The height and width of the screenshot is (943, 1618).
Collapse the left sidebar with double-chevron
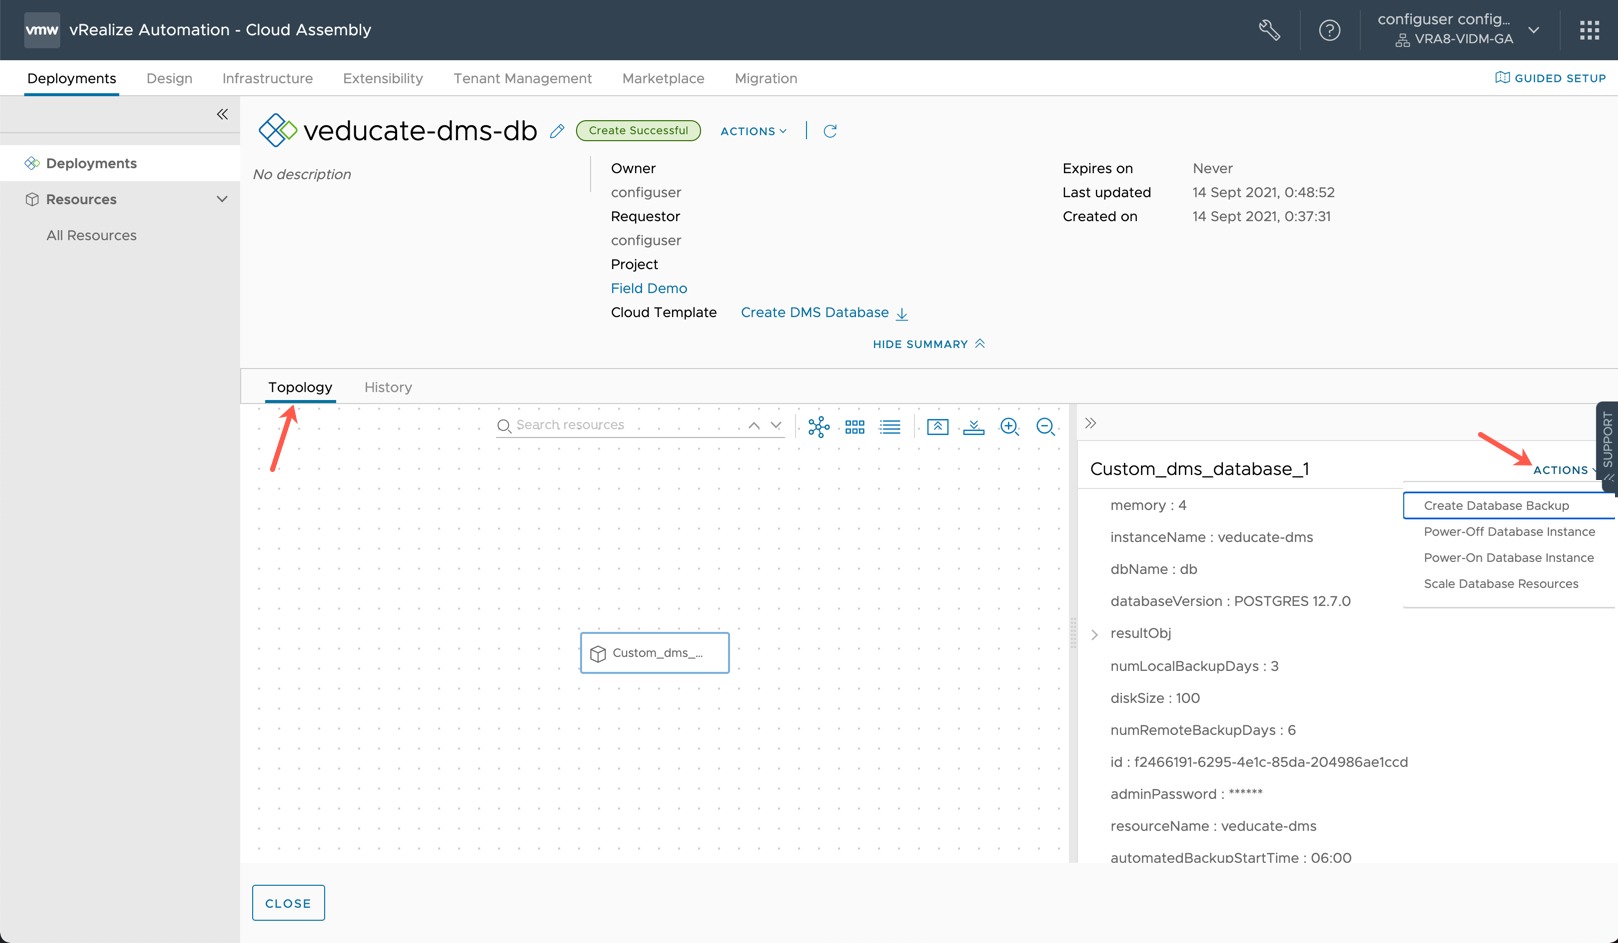click(x=222, y=114)
